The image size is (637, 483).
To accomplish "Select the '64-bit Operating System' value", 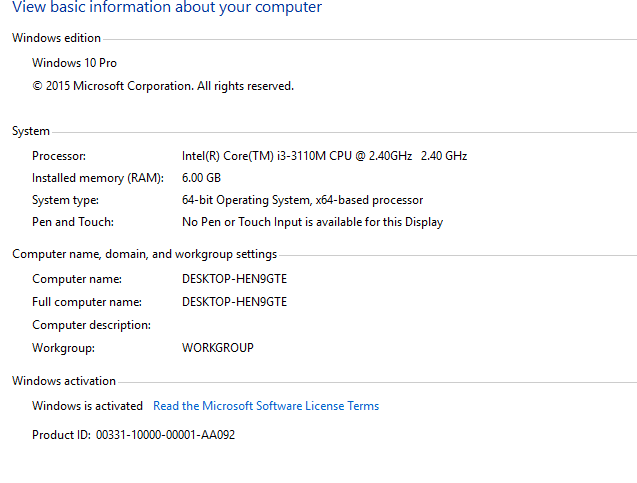I will [x=302, y=200].
